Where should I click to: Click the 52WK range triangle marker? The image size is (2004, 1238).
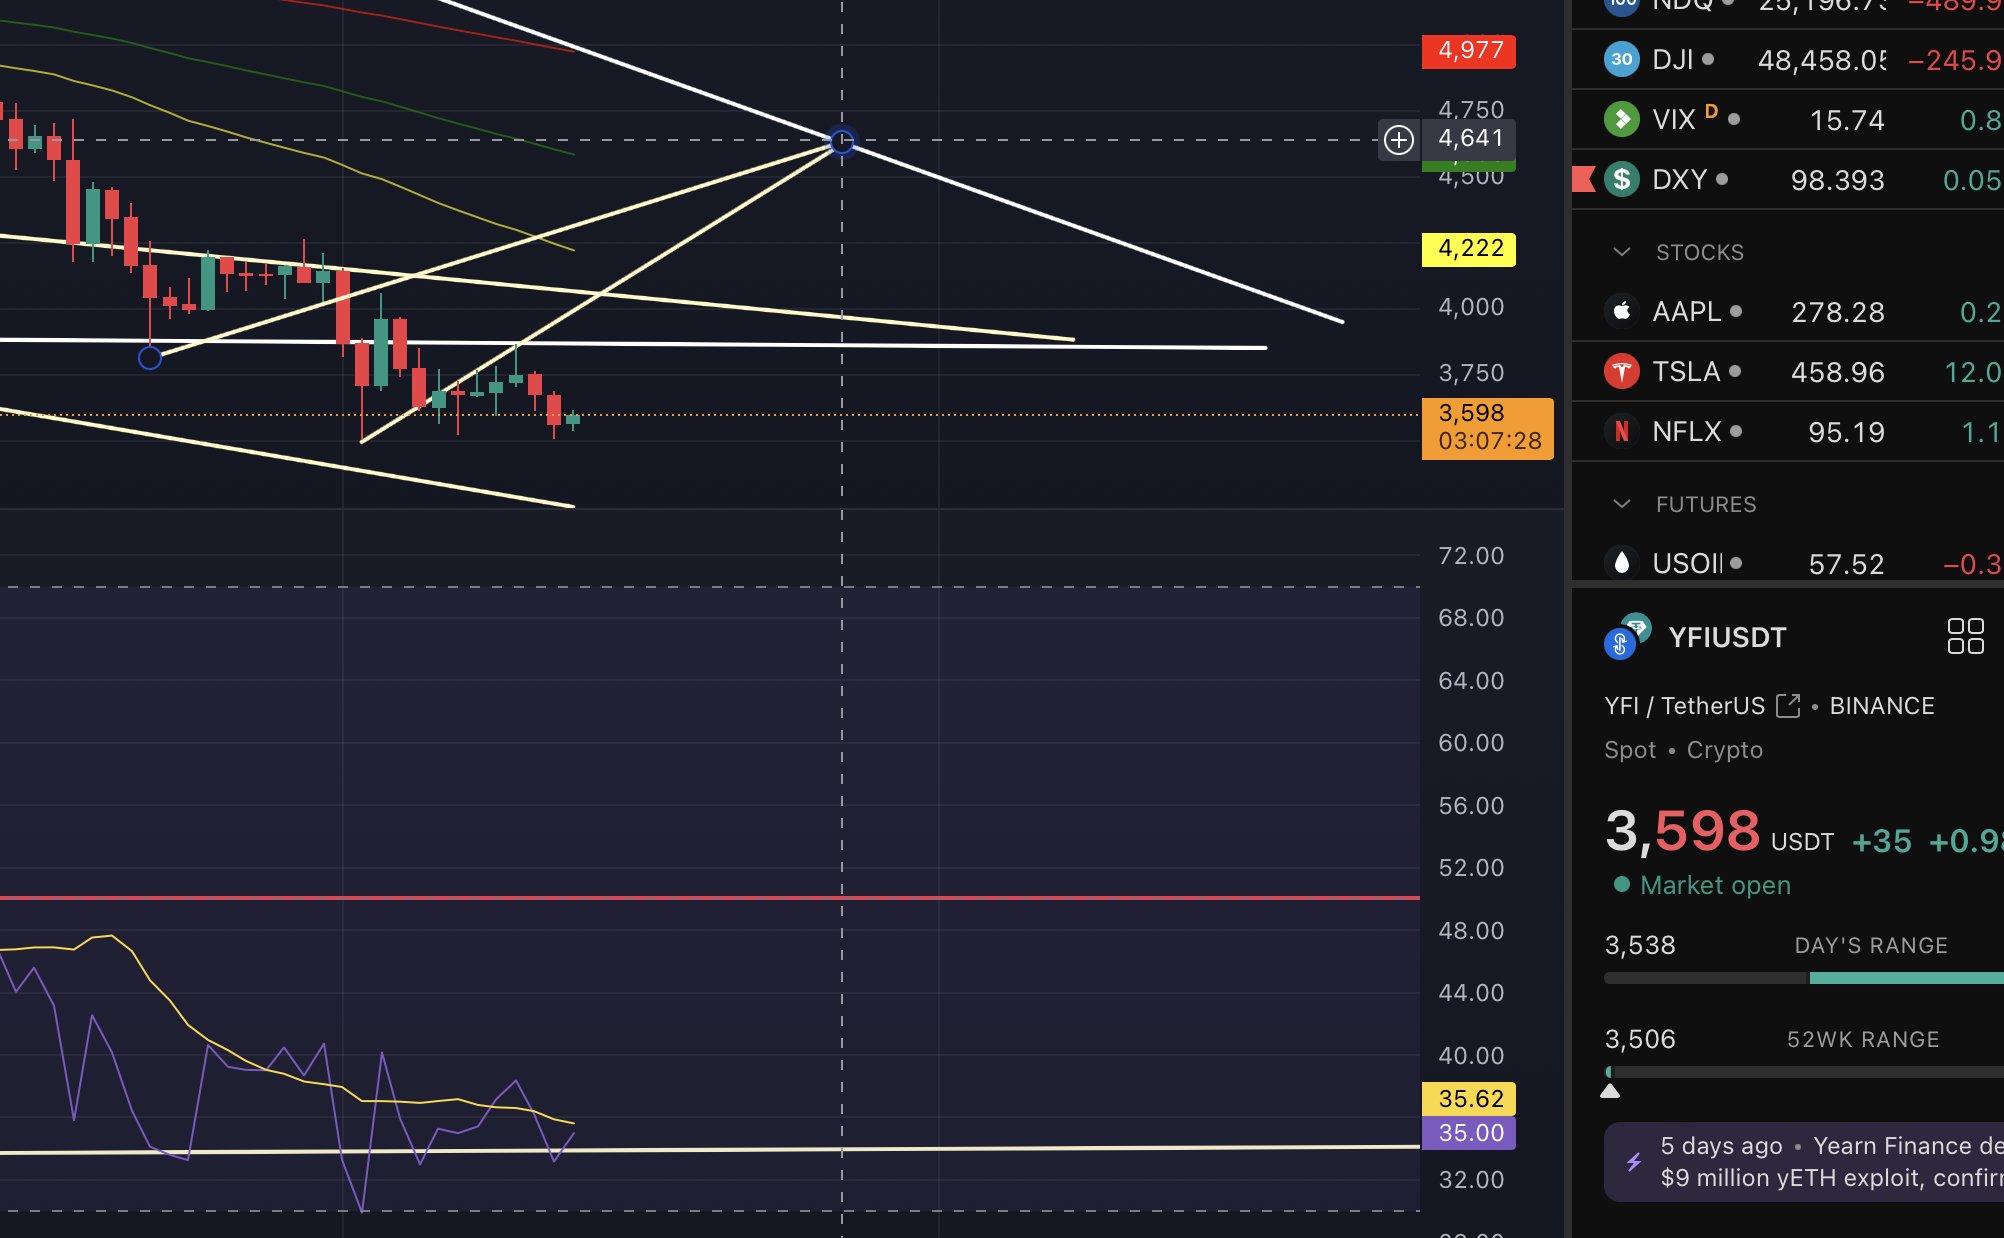[x=1610, y=1091]
